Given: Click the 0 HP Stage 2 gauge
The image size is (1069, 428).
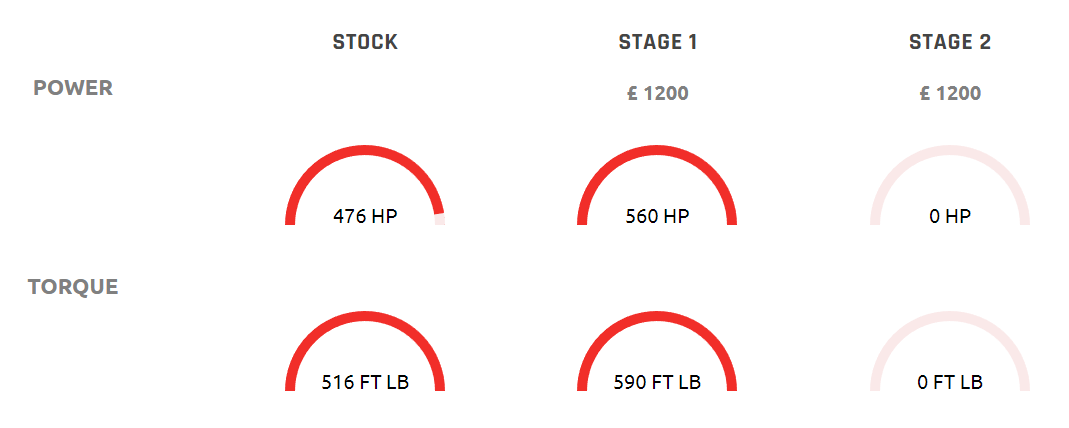Looking at the screenshot, I should tap(950, 185).
